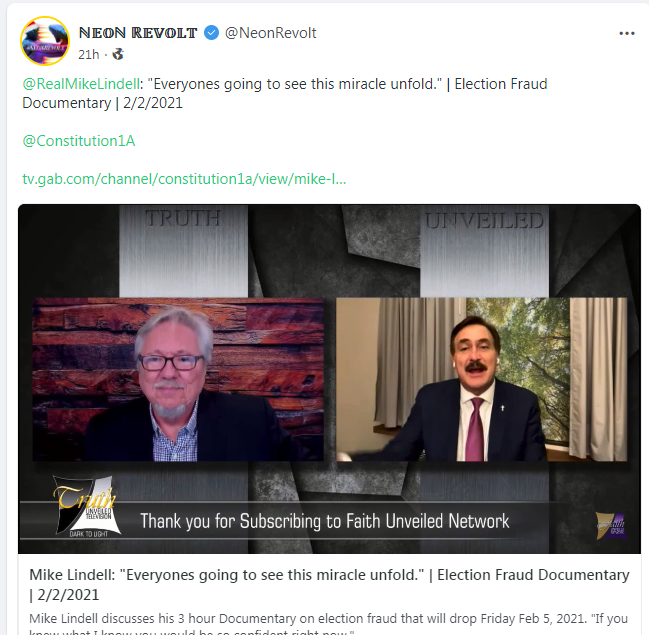Viewport: 649px width, 635px height.
Task: Click the UNVEILED panel in thumbnail
Action: (x=484, y=251)
